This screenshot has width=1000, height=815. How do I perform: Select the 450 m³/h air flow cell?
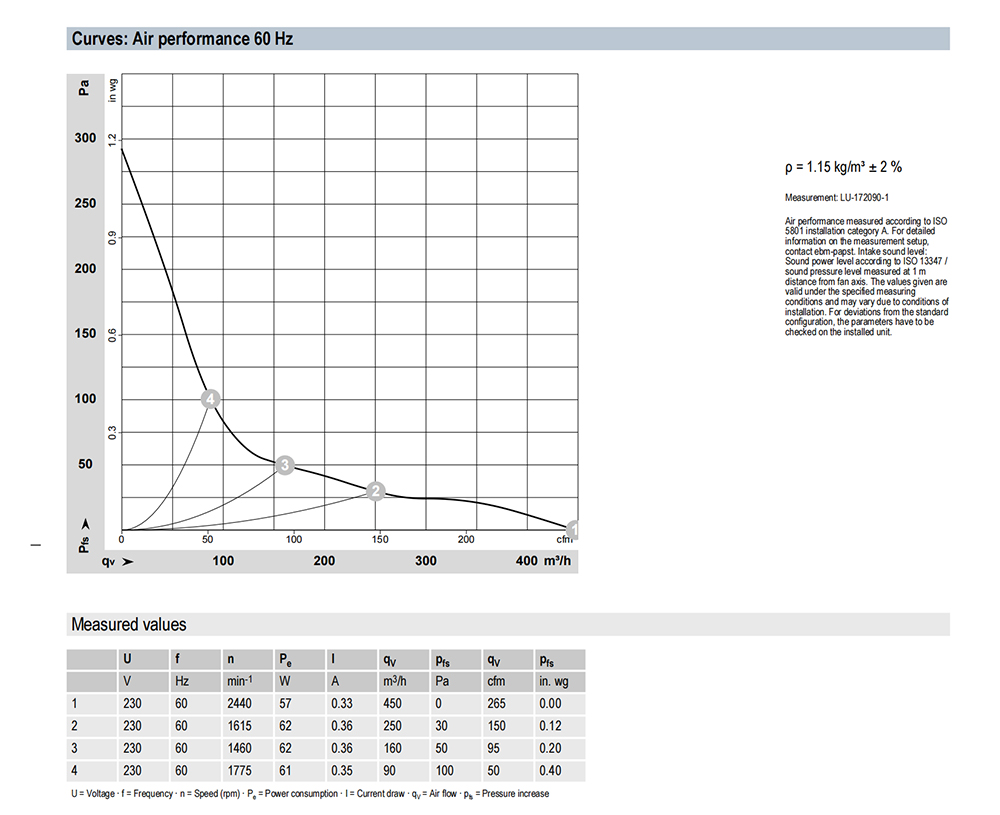tap(391, 704)
